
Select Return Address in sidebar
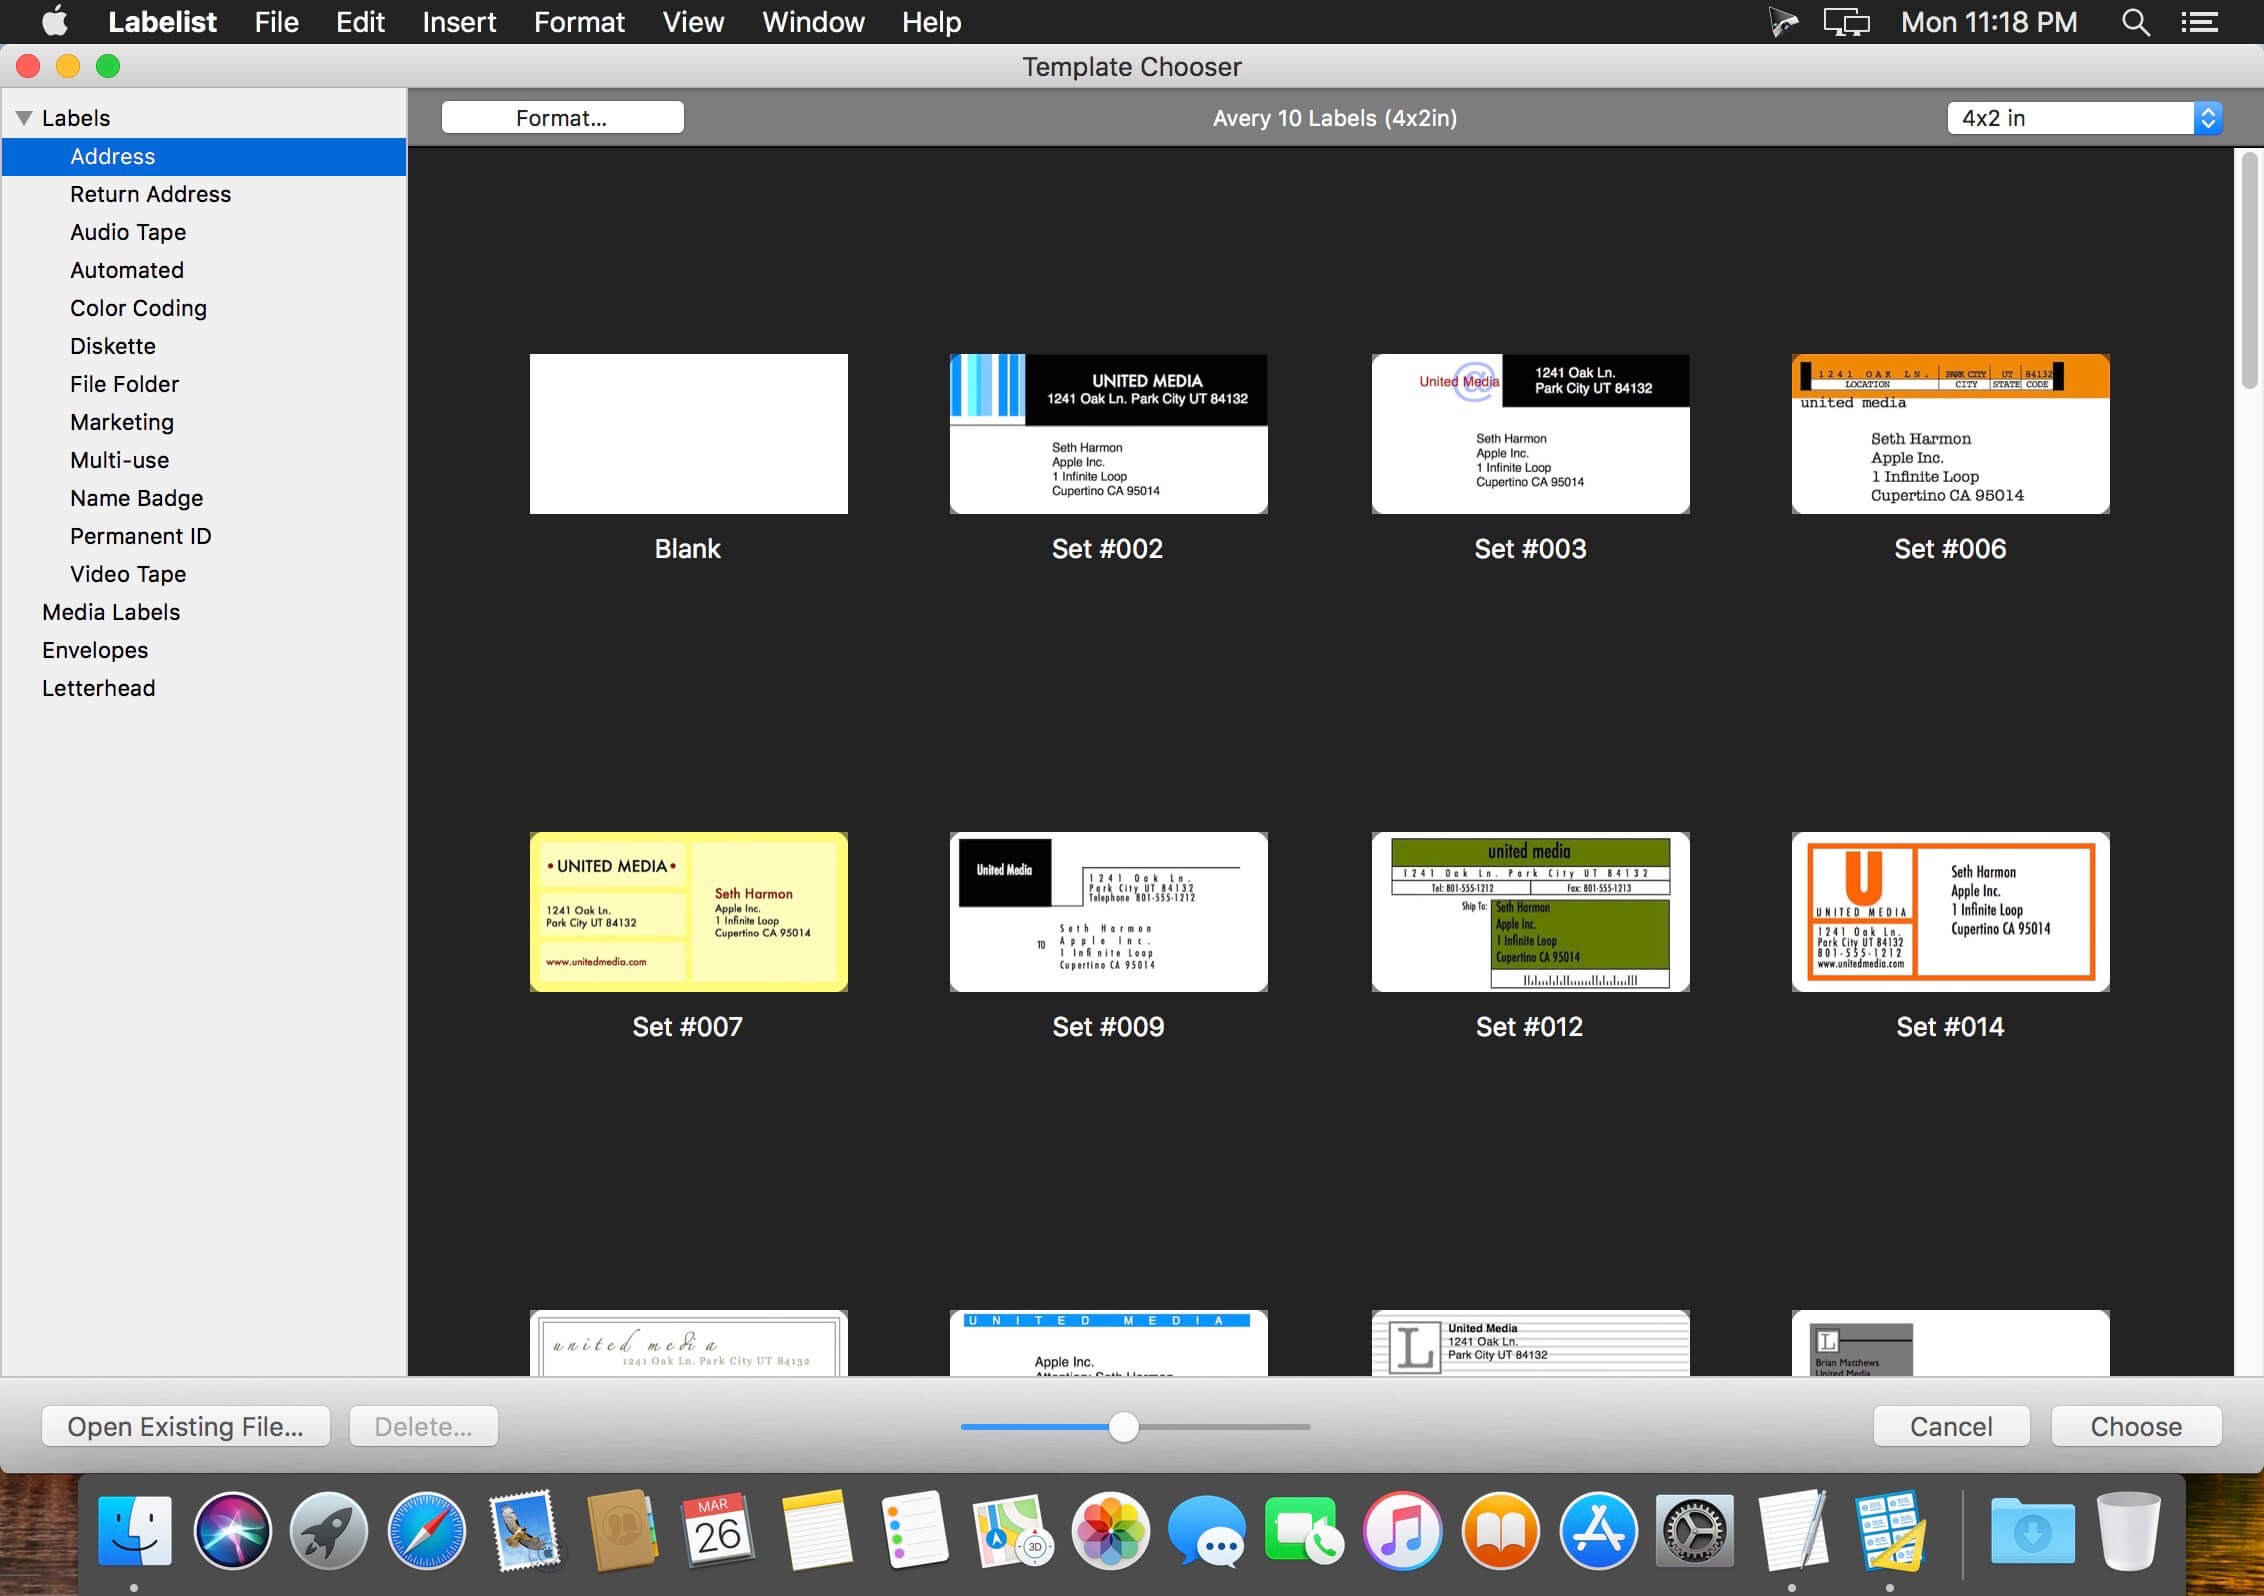pyautogui.click(x=204, y=194)
